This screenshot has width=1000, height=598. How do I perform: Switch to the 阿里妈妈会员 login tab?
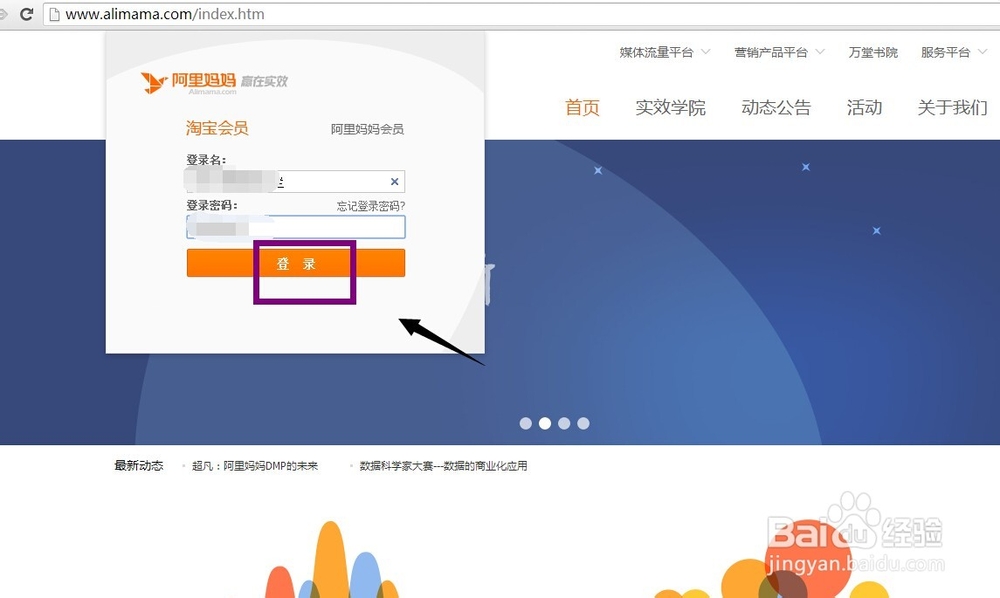pos(367,129)
